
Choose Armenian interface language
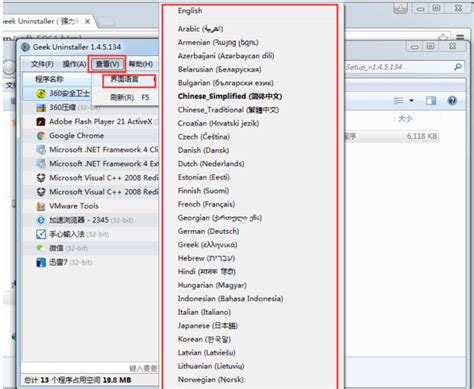coord(218,42)
